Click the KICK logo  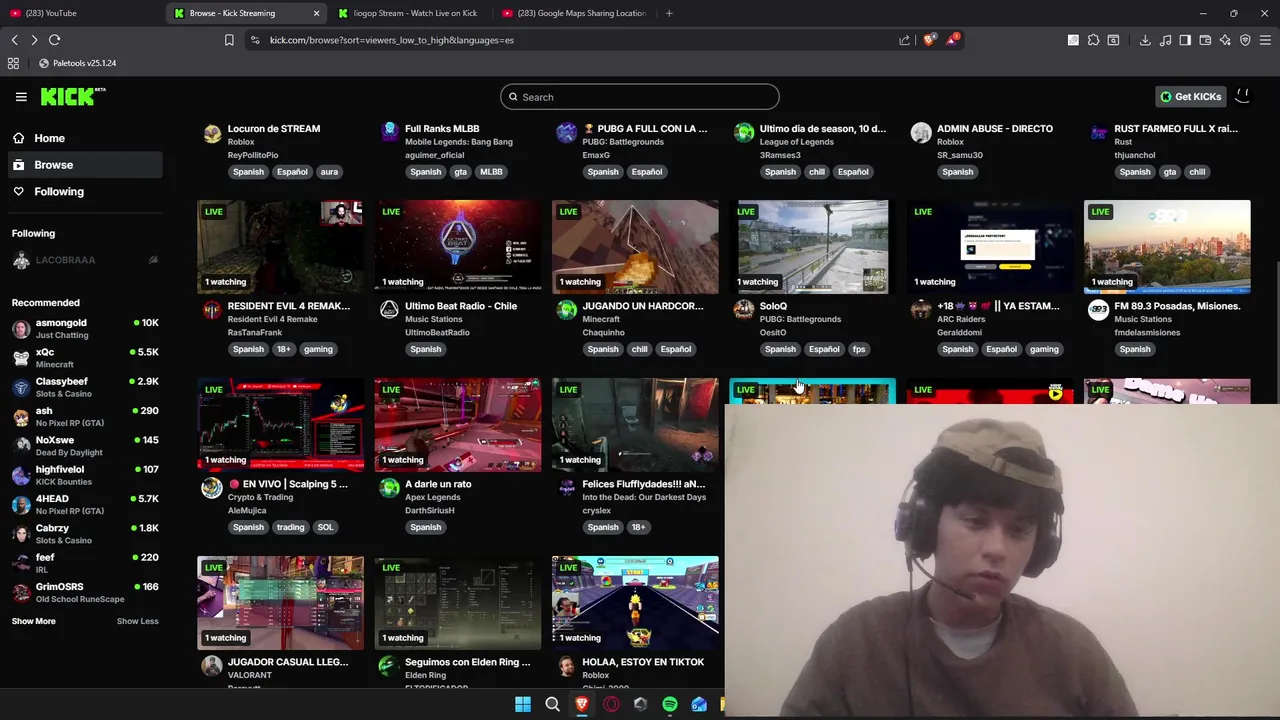pos(73,97)
